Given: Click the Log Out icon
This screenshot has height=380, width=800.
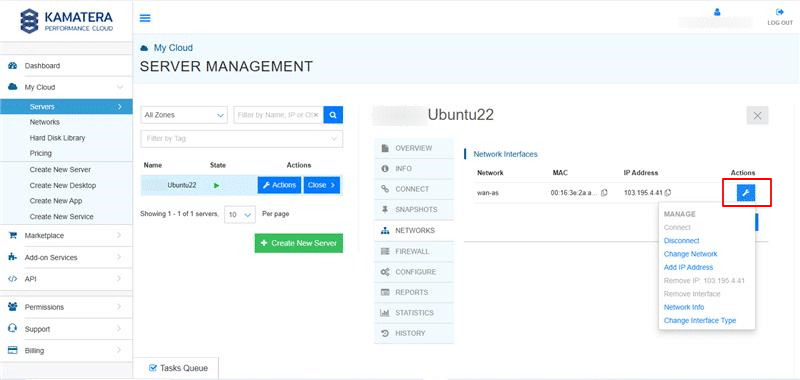Looking at the screenshot, I should tap(780, 12).
